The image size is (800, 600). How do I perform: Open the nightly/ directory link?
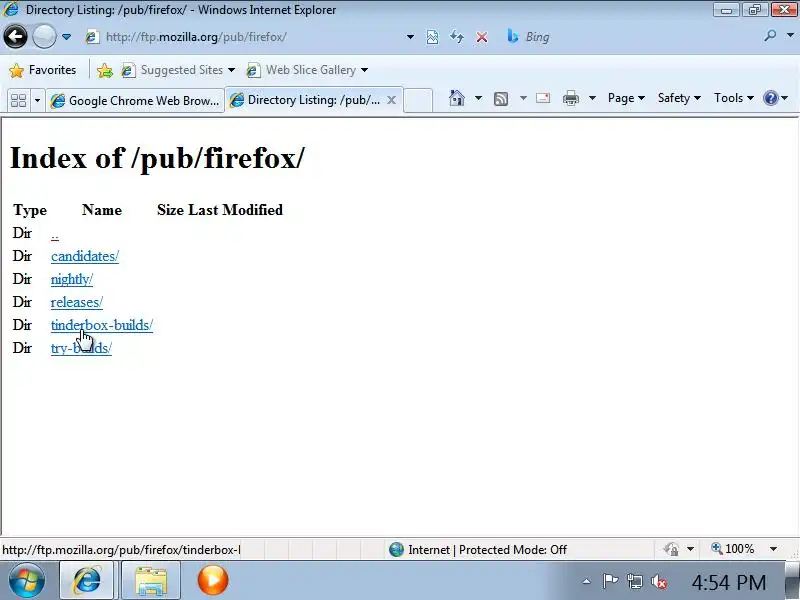tap(72, 279)
